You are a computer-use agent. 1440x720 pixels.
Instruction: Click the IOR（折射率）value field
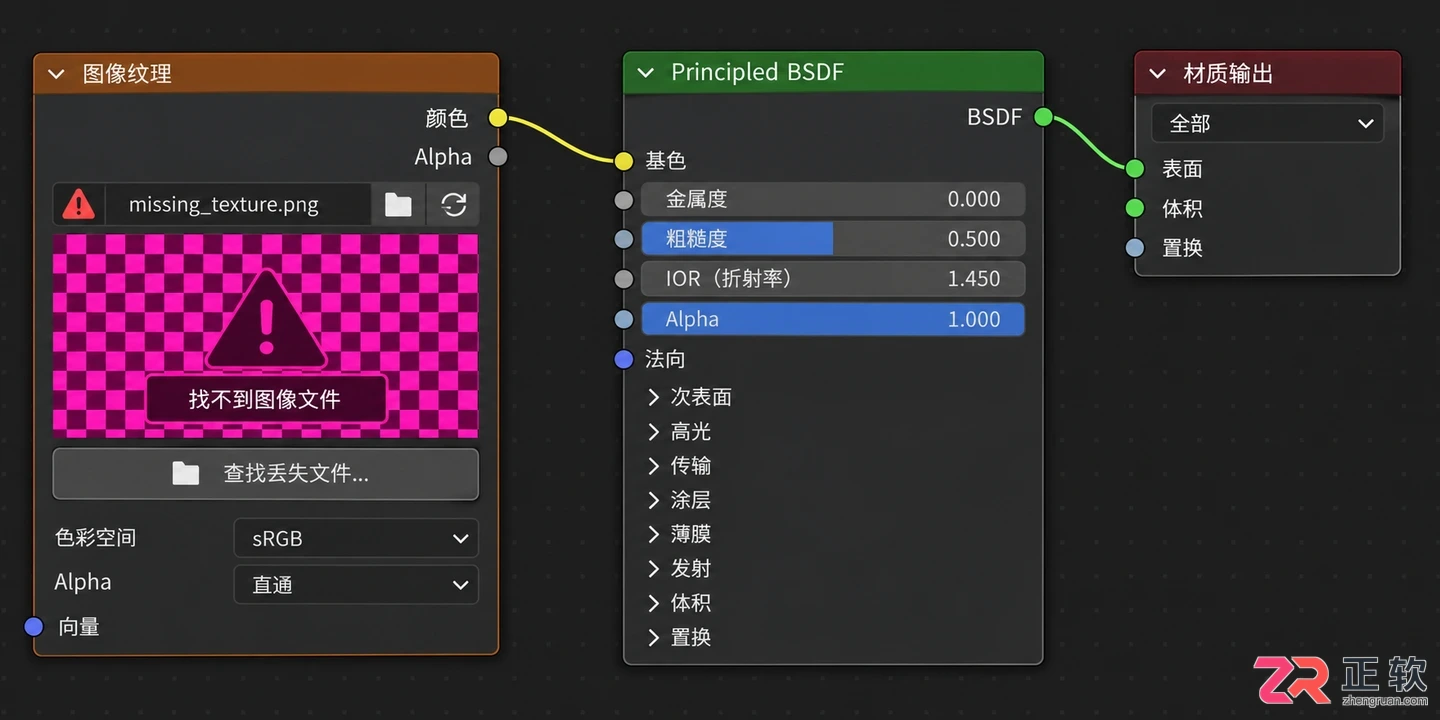pyautogui.click(x=833, y=279)
